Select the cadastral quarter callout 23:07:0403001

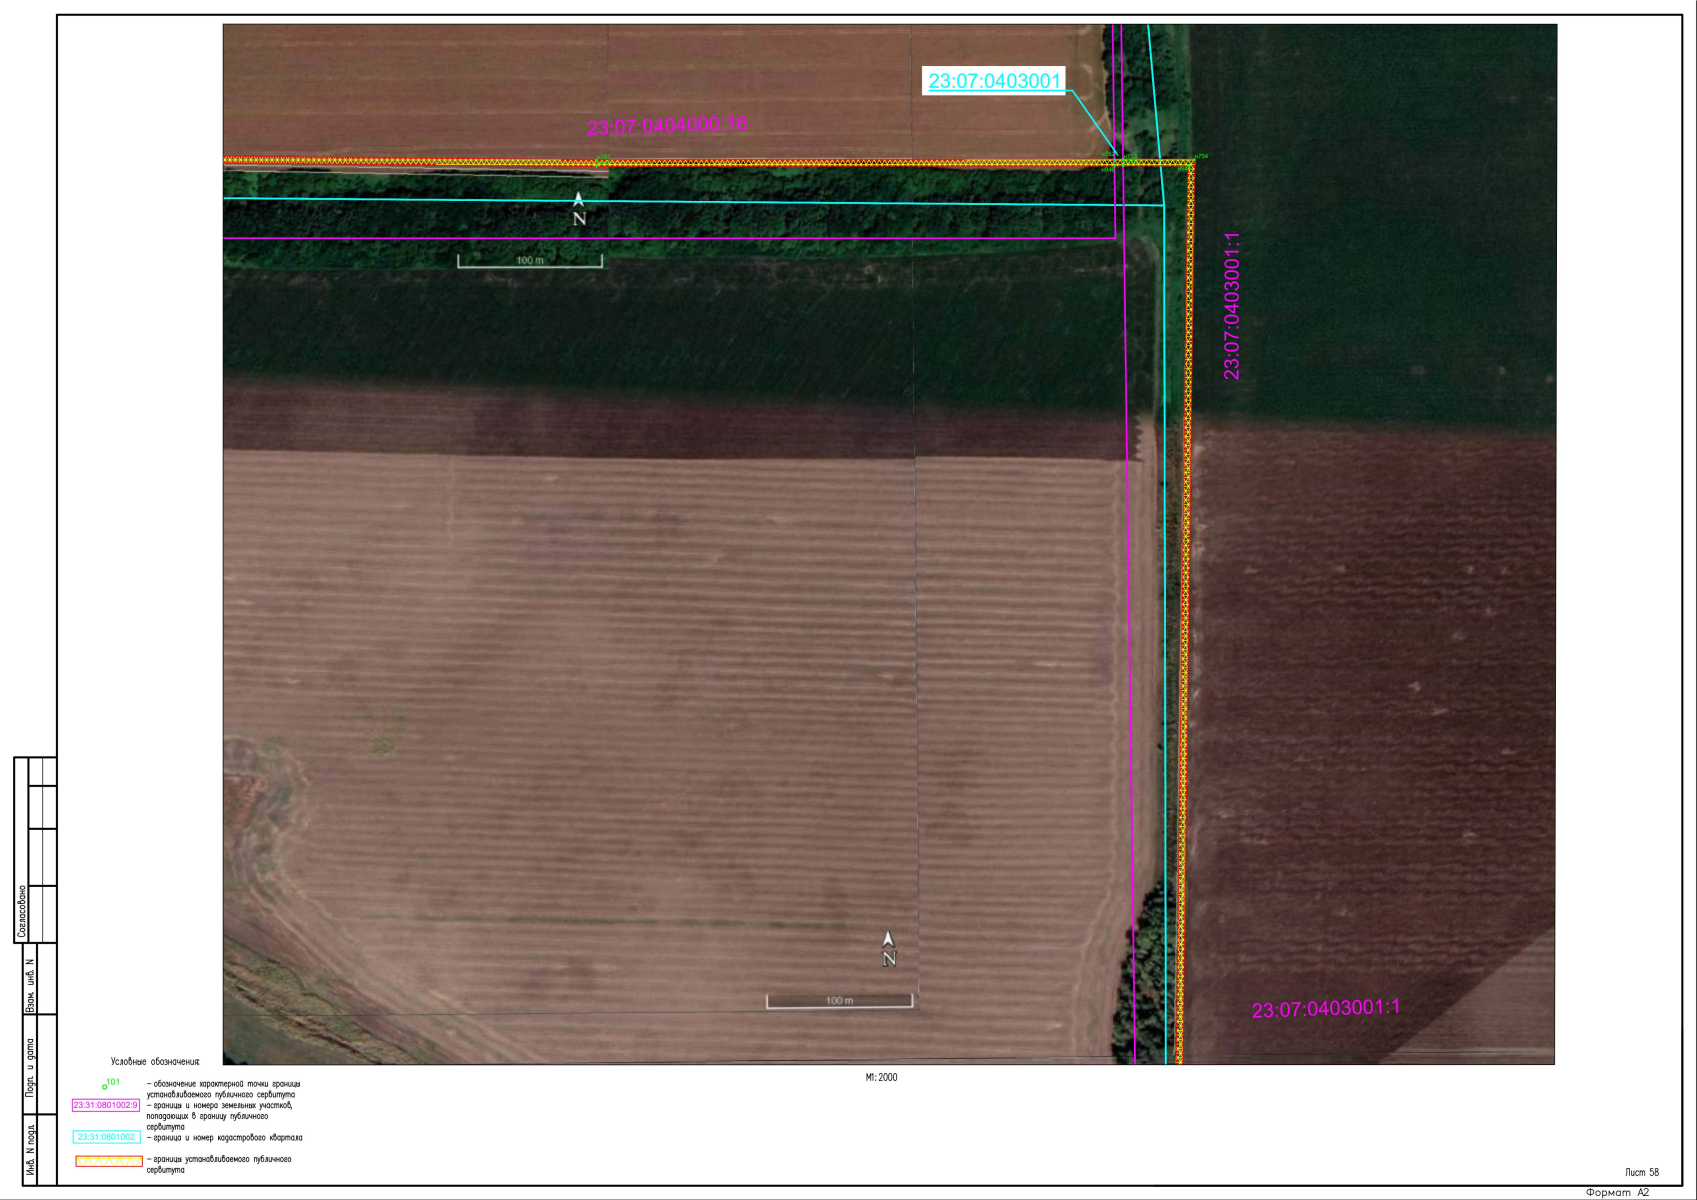click(x=994, y=81)
